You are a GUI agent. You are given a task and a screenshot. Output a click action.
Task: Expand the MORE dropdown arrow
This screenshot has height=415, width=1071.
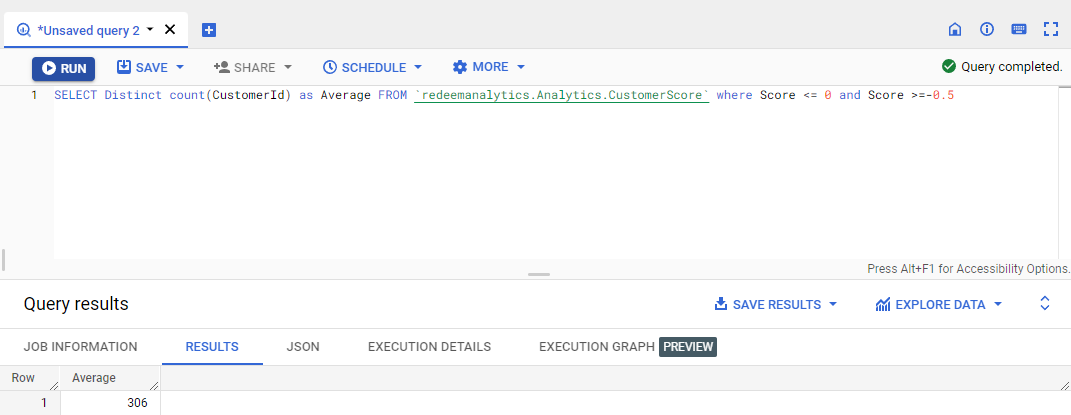point(520,67)
